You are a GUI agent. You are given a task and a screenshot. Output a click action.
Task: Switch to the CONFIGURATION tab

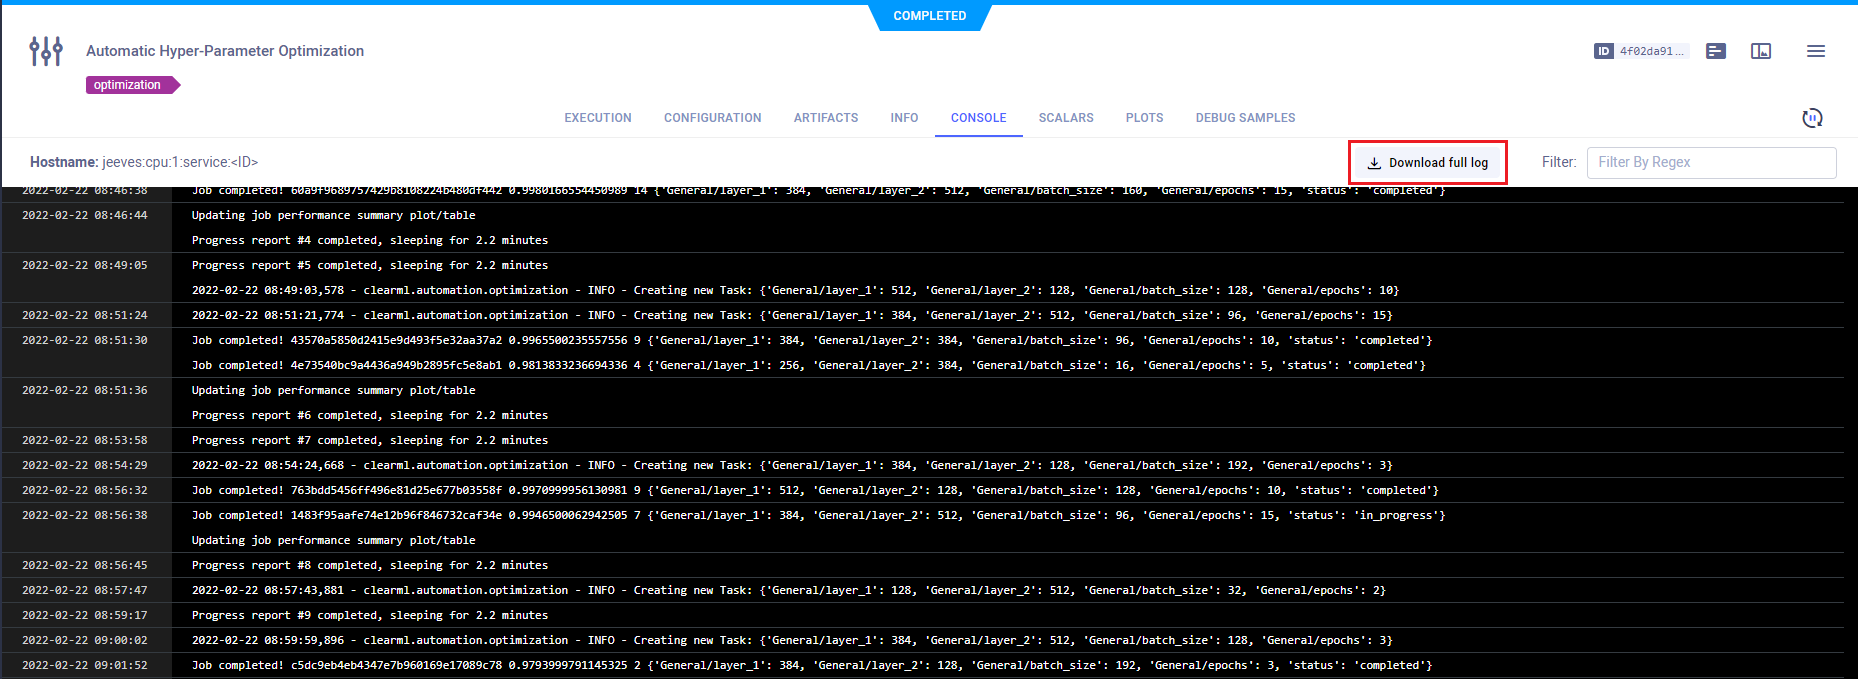click(x=712, y=118)
